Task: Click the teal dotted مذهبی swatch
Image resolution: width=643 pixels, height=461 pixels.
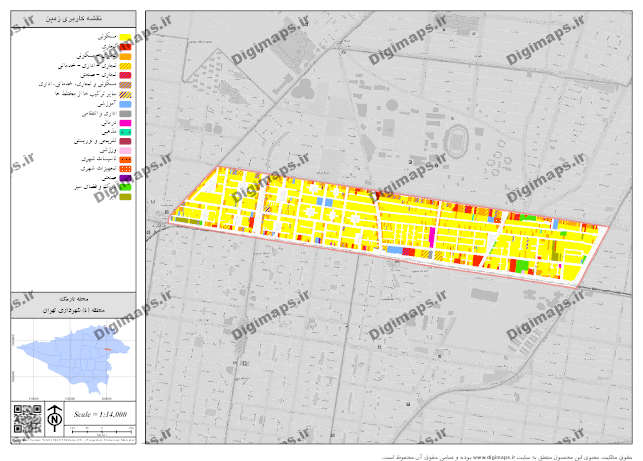Action: click(125, 132)
